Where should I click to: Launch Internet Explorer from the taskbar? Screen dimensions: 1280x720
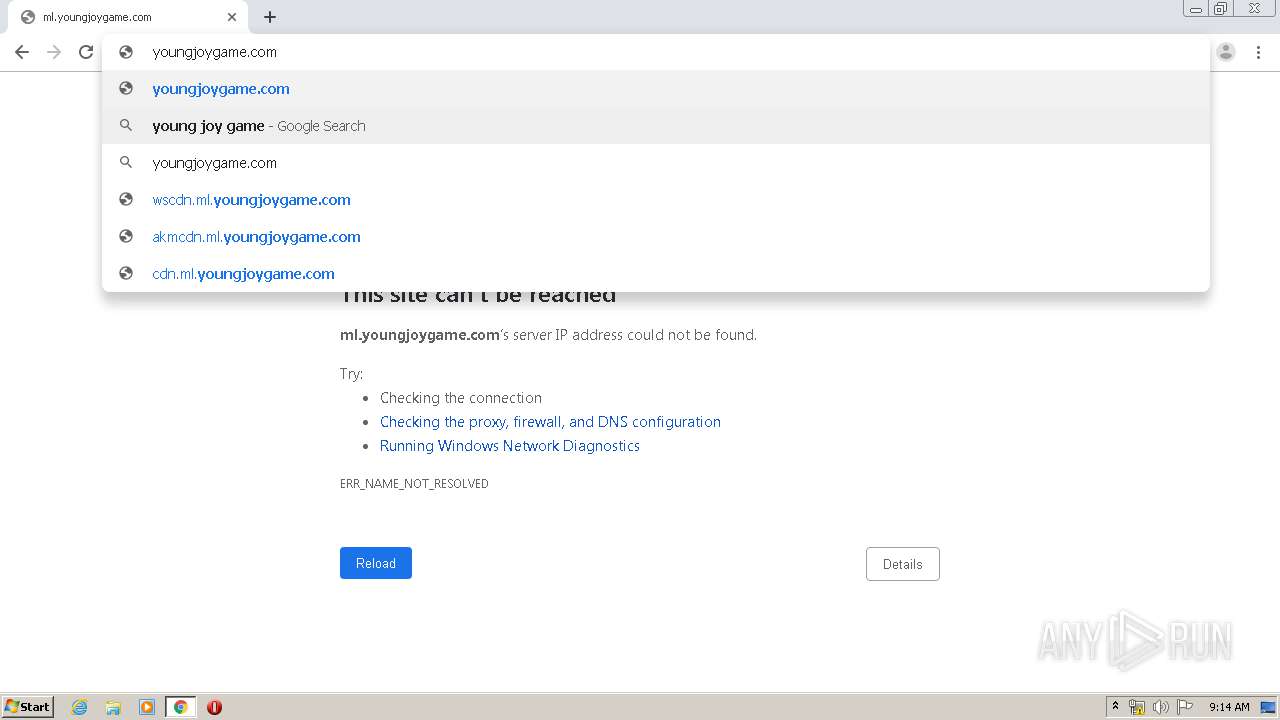80,707
